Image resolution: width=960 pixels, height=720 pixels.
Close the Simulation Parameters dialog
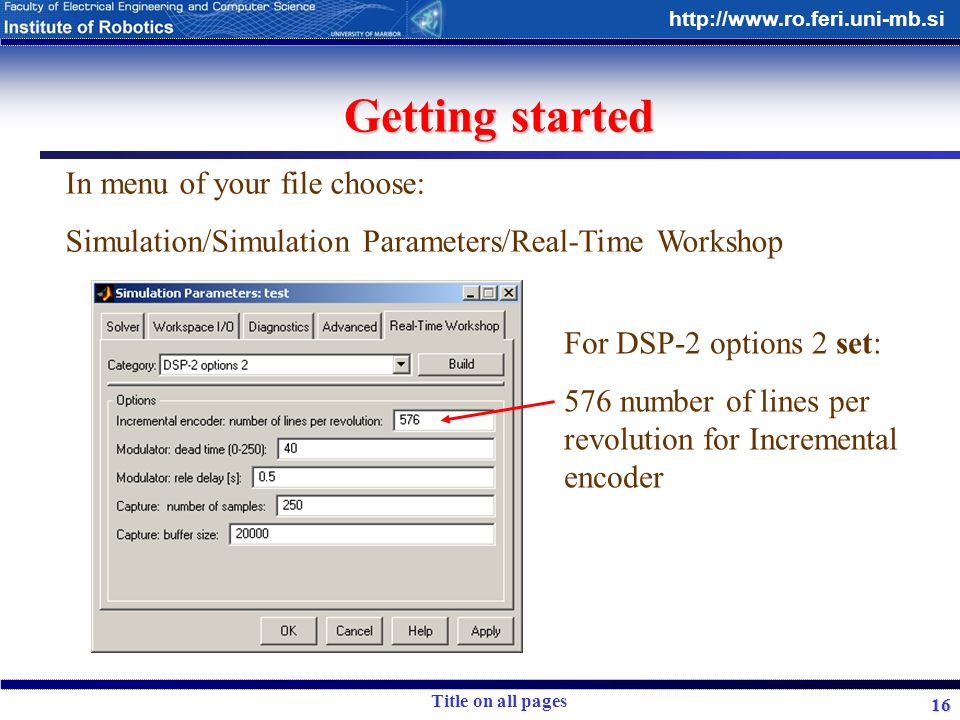509,293
